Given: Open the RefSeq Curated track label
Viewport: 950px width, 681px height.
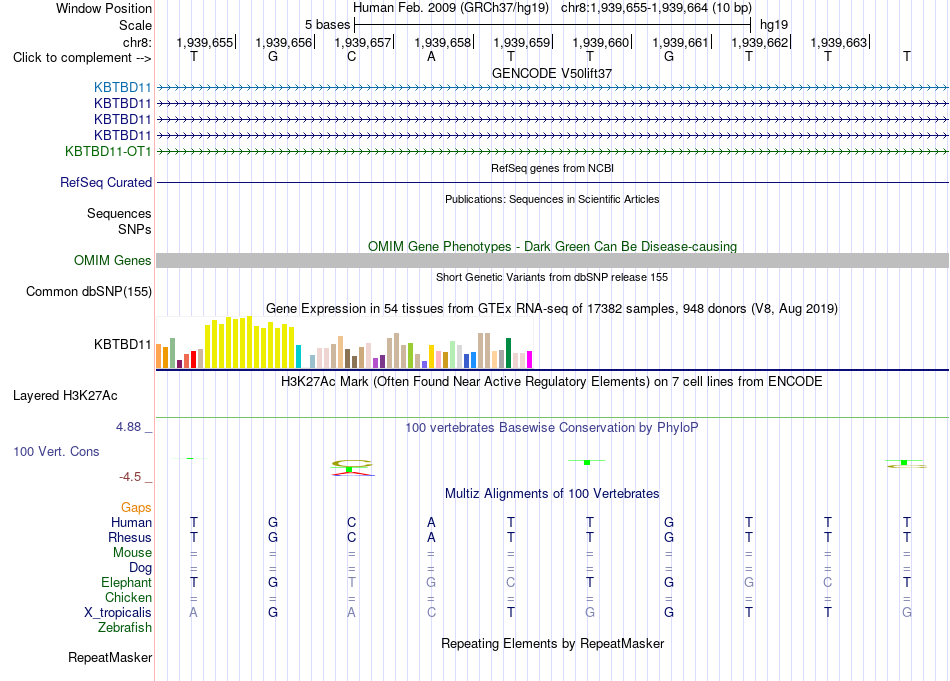Looking at the screenshot, I should click(x=105, y=182).
